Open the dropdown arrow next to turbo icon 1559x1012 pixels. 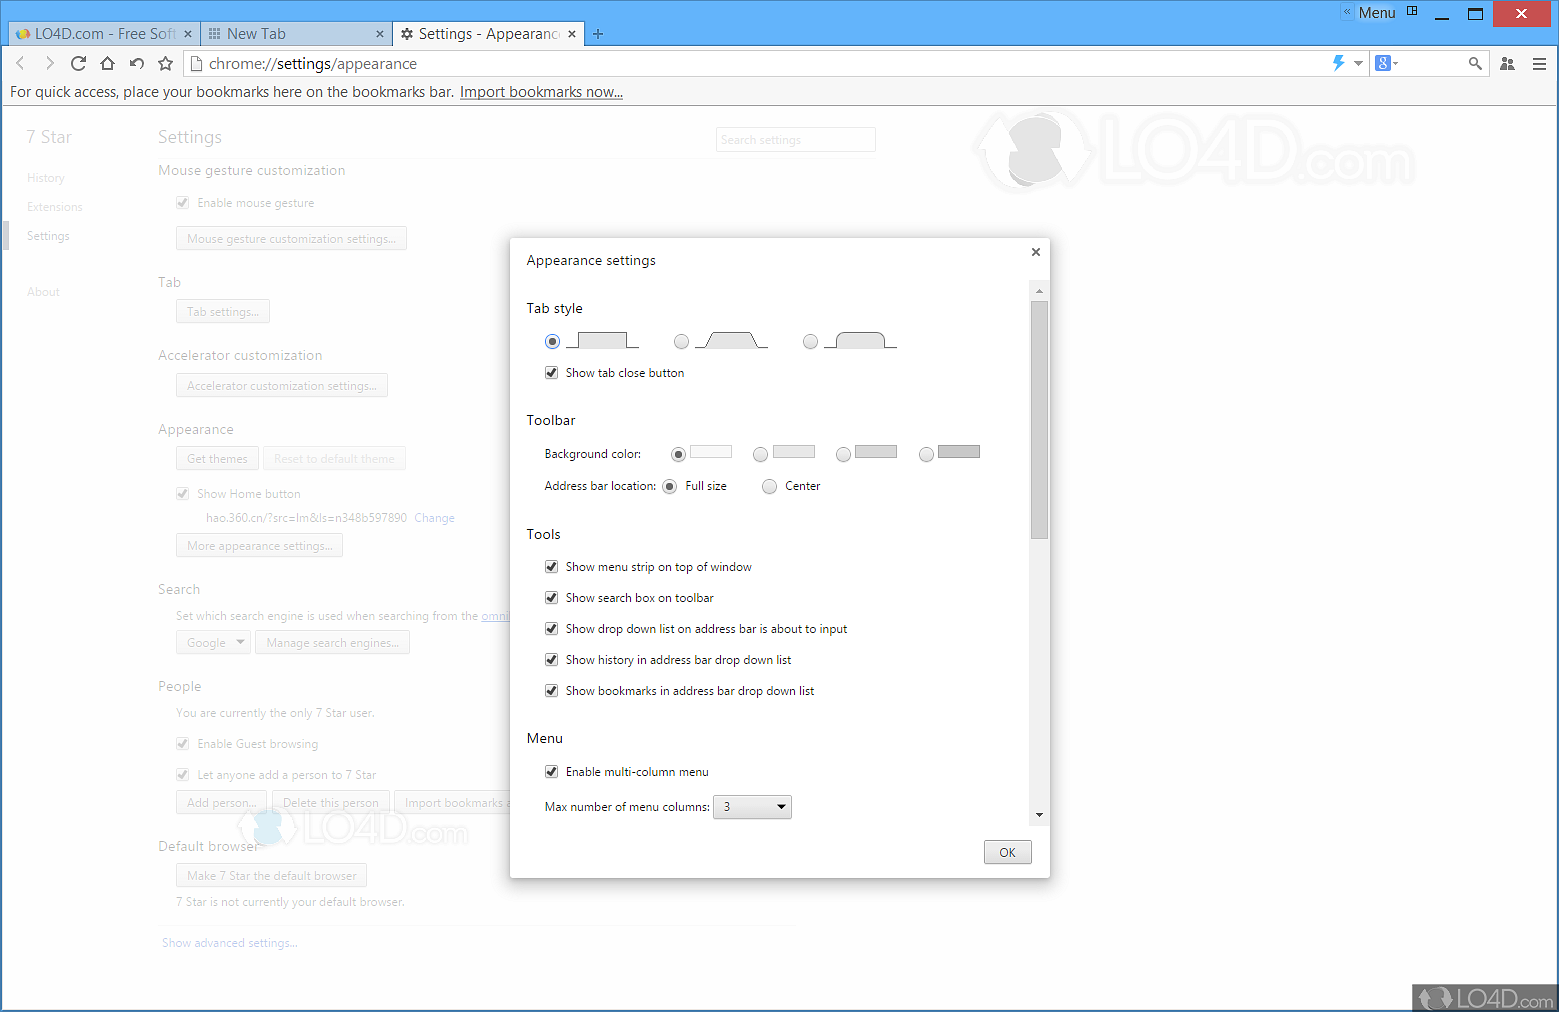click(x=1358, y=63)
